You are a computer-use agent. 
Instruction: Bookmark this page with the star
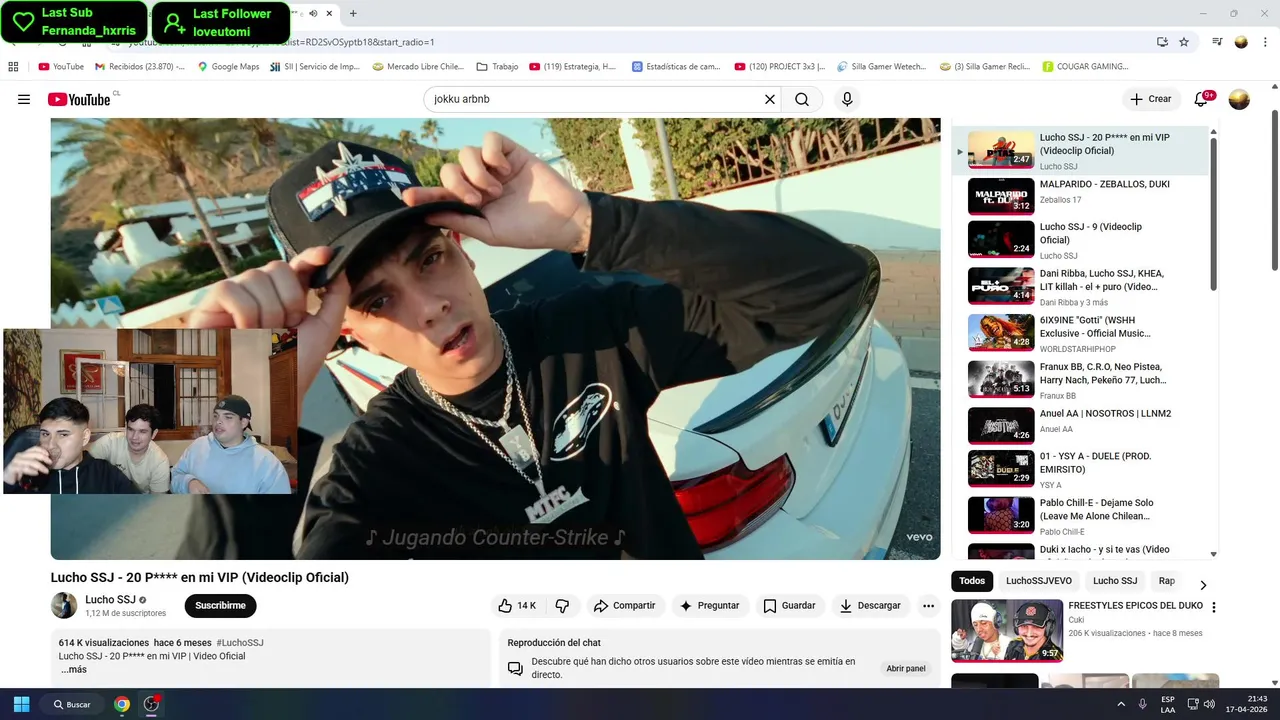coord(1184,42)
